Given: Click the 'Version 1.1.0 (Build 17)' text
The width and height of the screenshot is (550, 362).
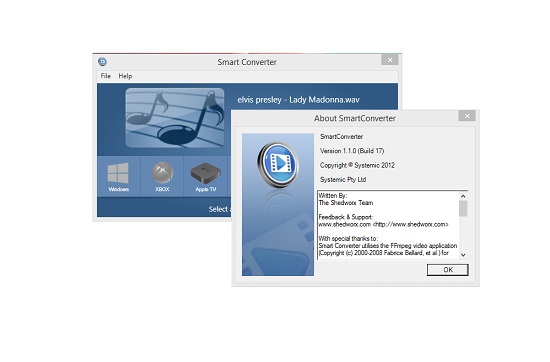Looking at the screenshot, I should 352,151.
